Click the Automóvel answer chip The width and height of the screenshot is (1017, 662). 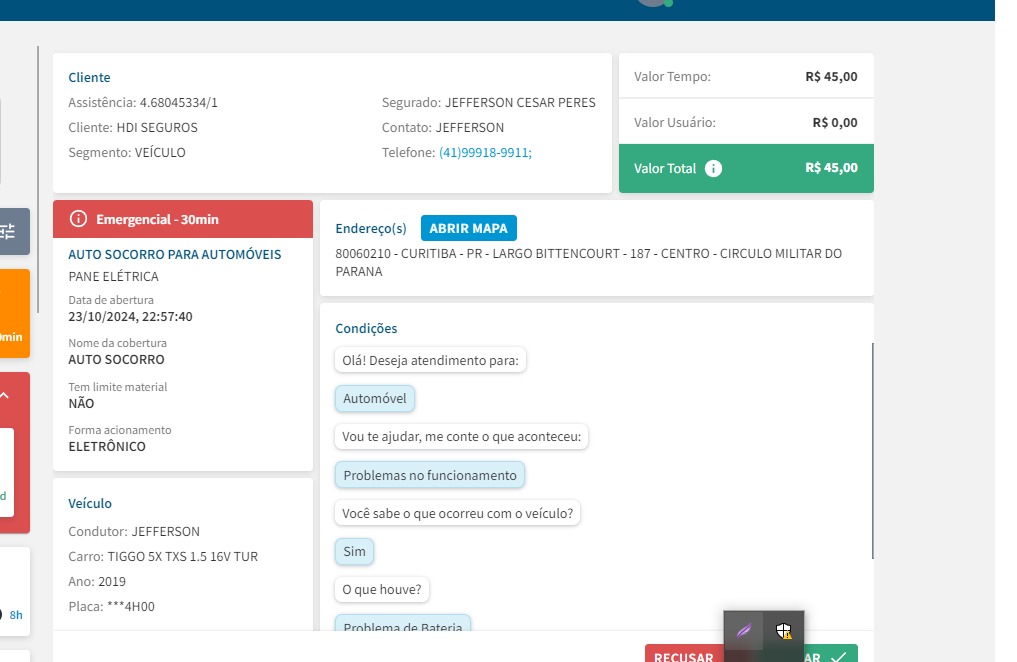click(x=375, y=398)
